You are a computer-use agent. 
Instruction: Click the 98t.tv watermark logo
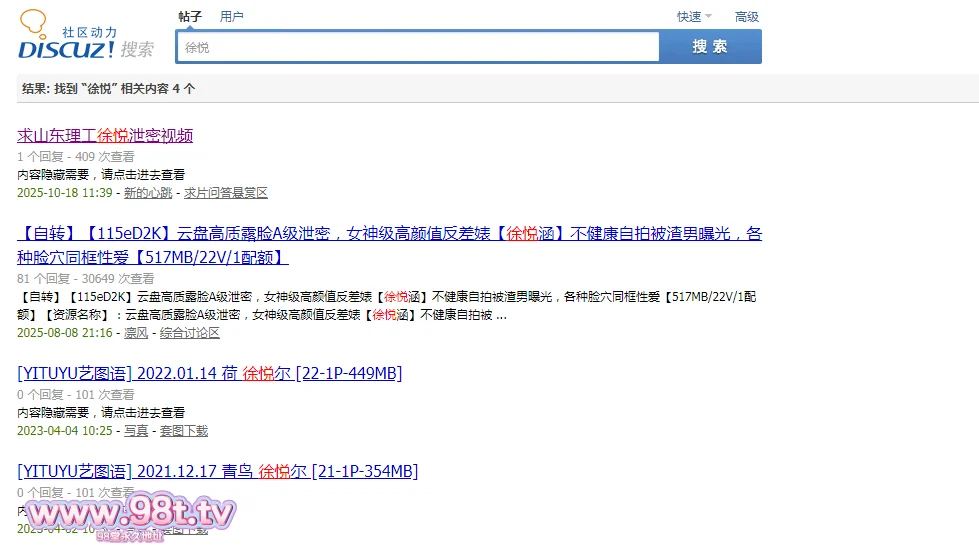click(130, 514)
